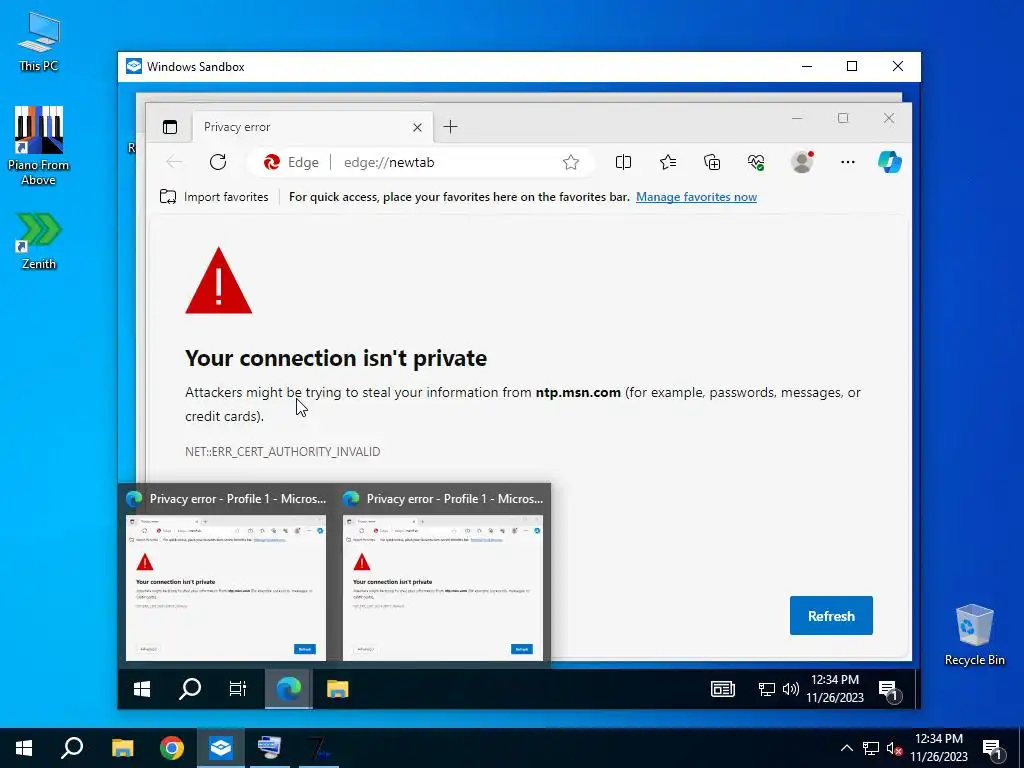Screen dimensions: 1024x768
Task: Click the host muted volume icon
Action: pyautogui.click(x=895, y=748)
